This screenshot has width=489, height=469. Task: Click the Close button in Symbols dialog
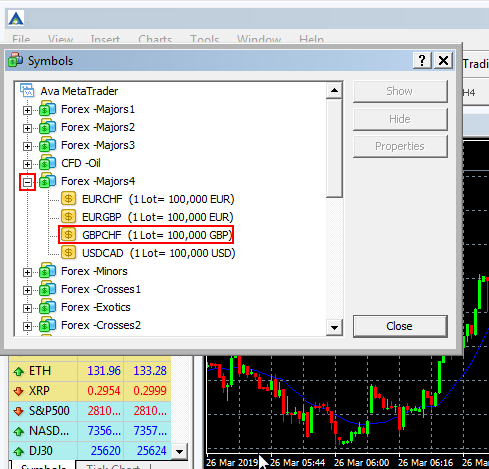click(400, 326)
